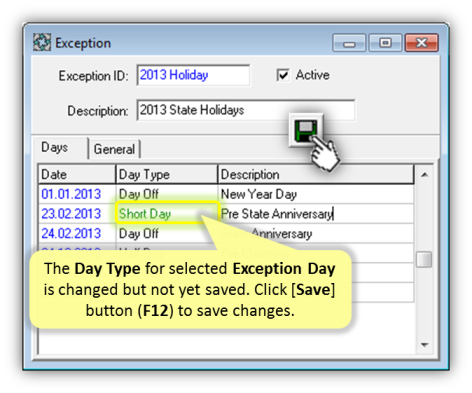Click the Description field with 2013 State Holidays
The height and width of the screenshot is (393, 472).
[246, 110]
